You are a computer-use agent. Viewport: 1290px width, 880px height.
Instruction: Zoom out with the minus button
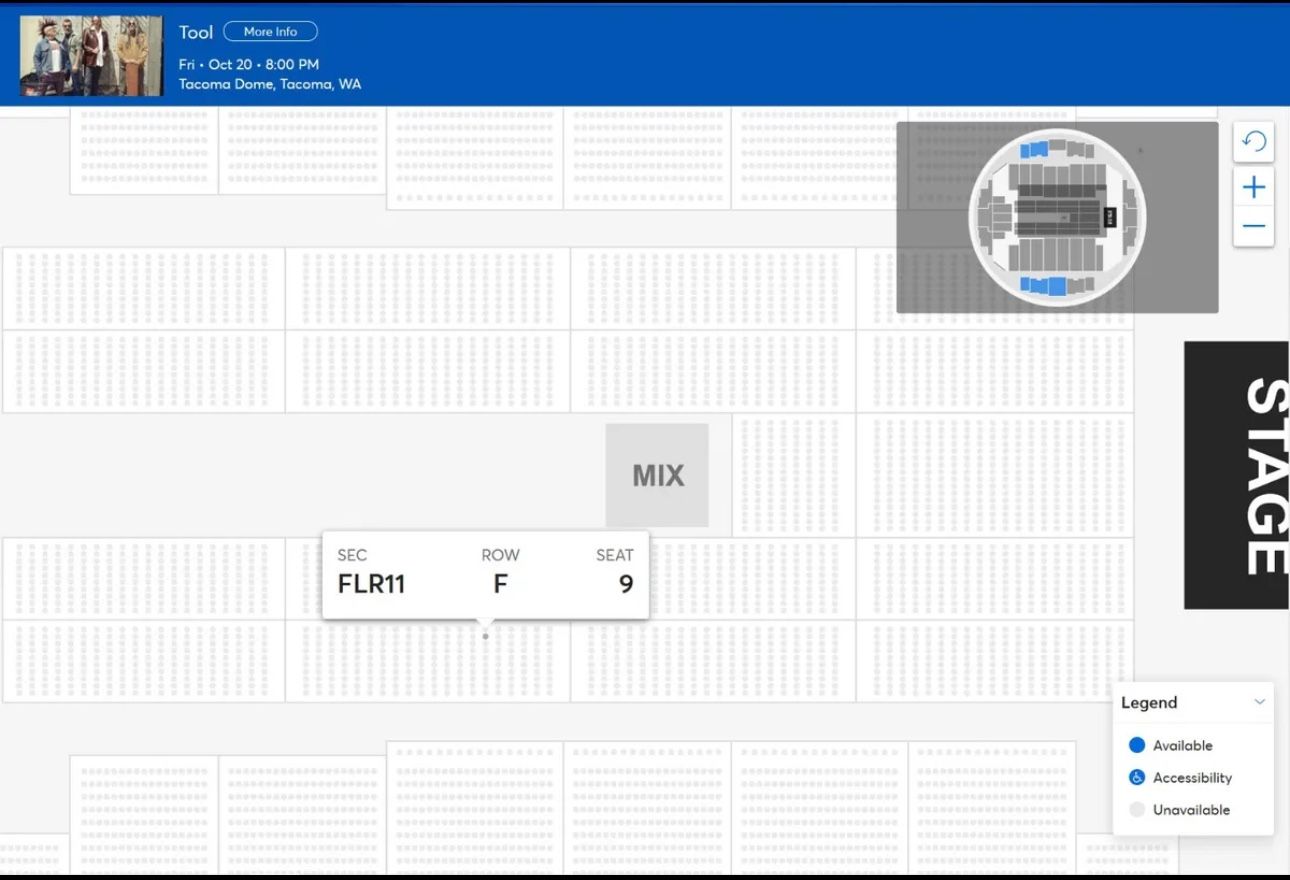(x=1253, y=226)
